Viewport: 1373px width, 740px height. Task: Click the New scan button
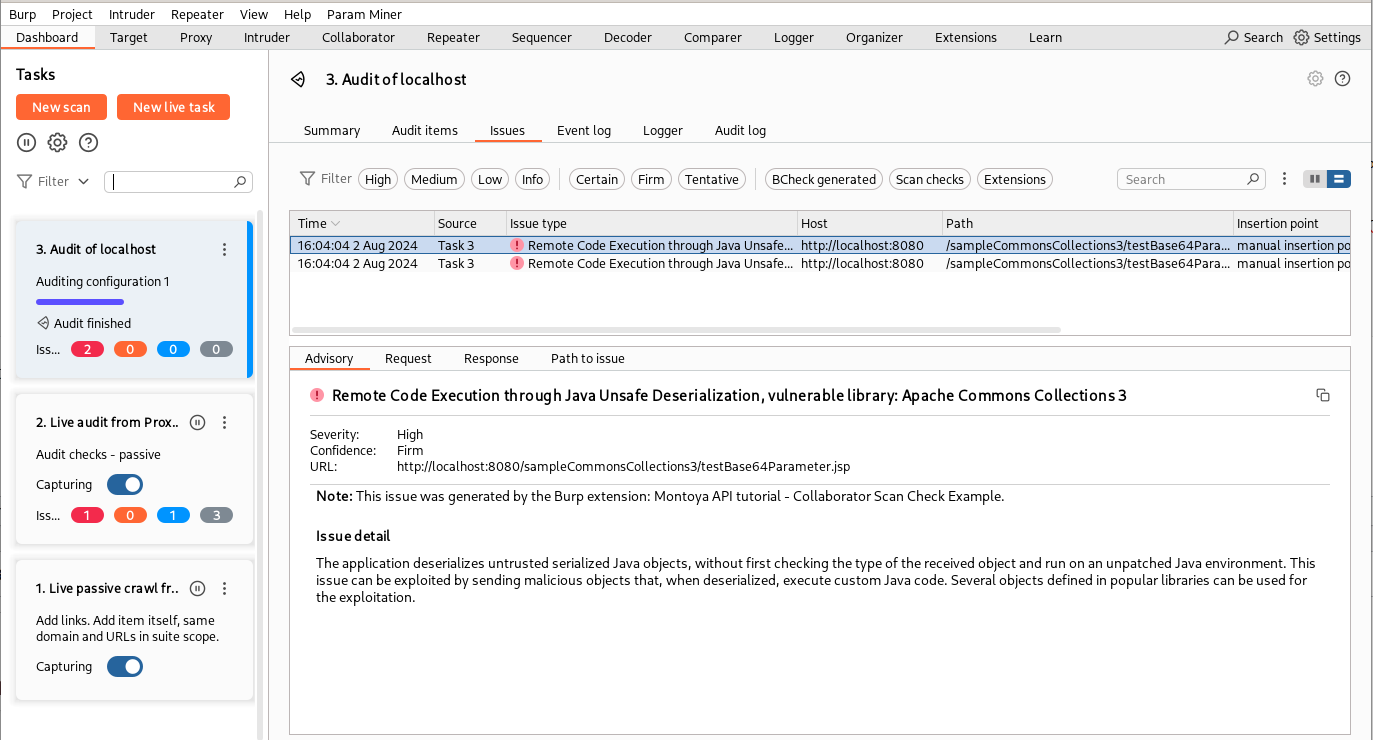point(61,107)
